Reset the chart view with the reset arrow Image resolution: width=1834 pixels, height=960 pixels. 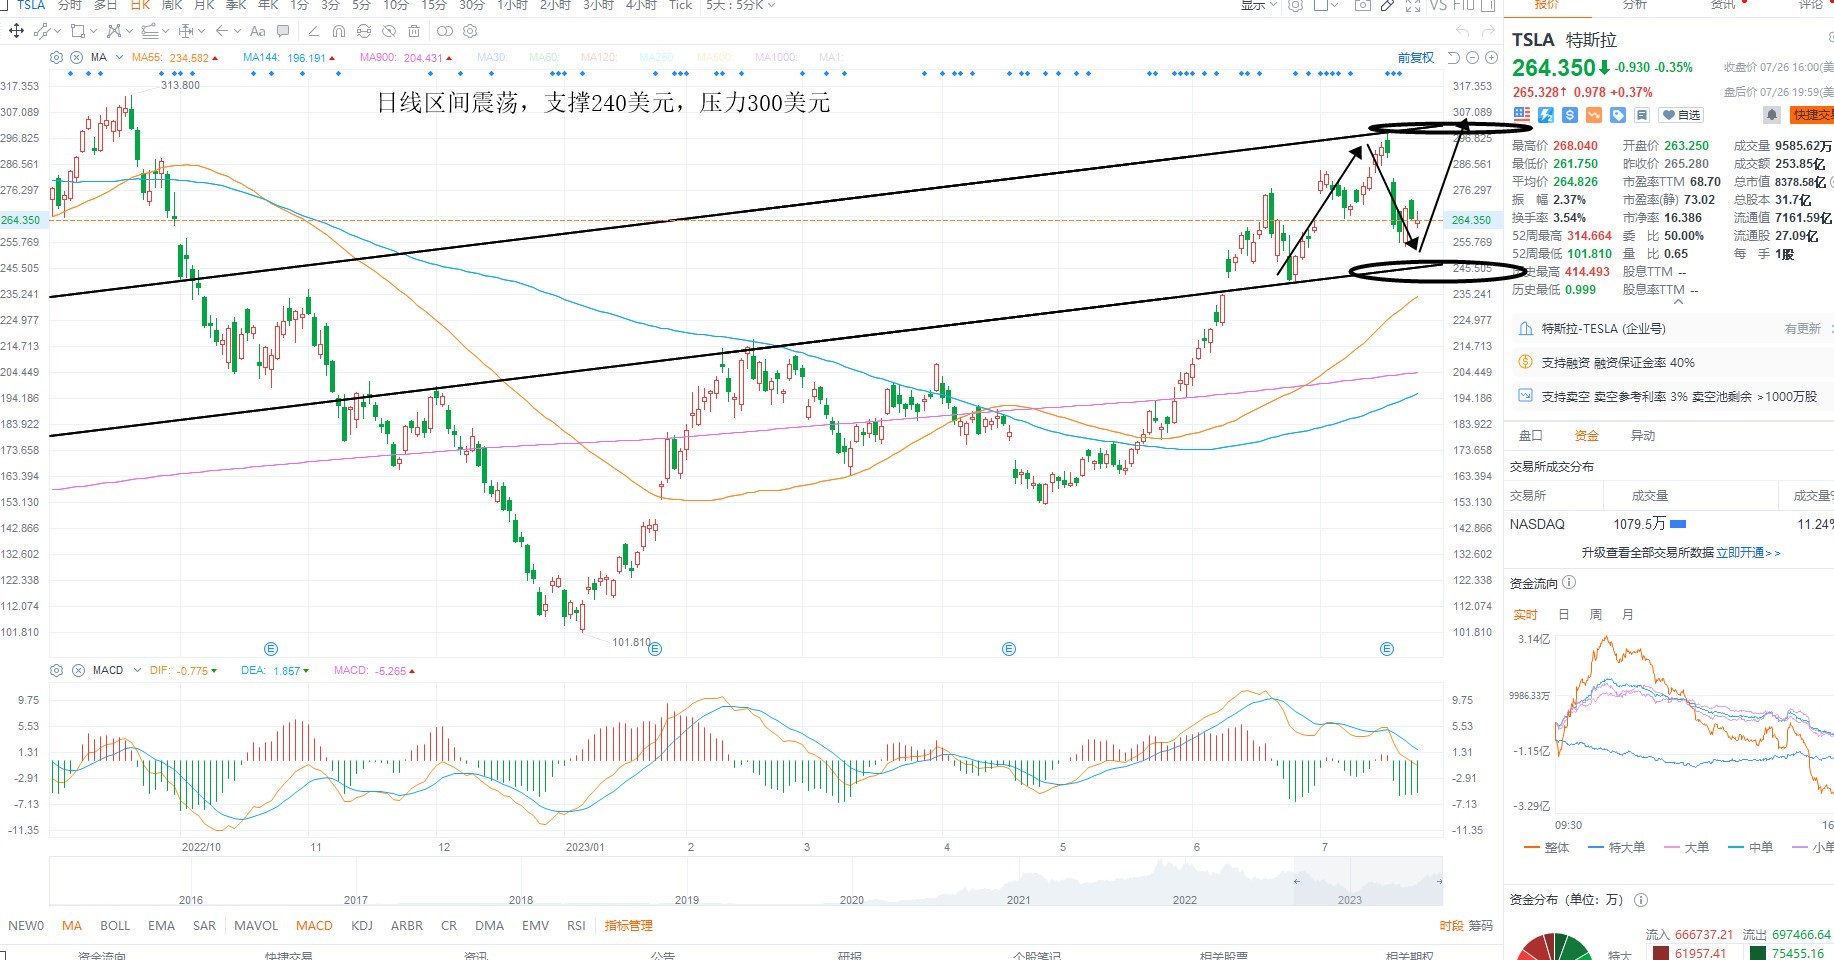1454,58
